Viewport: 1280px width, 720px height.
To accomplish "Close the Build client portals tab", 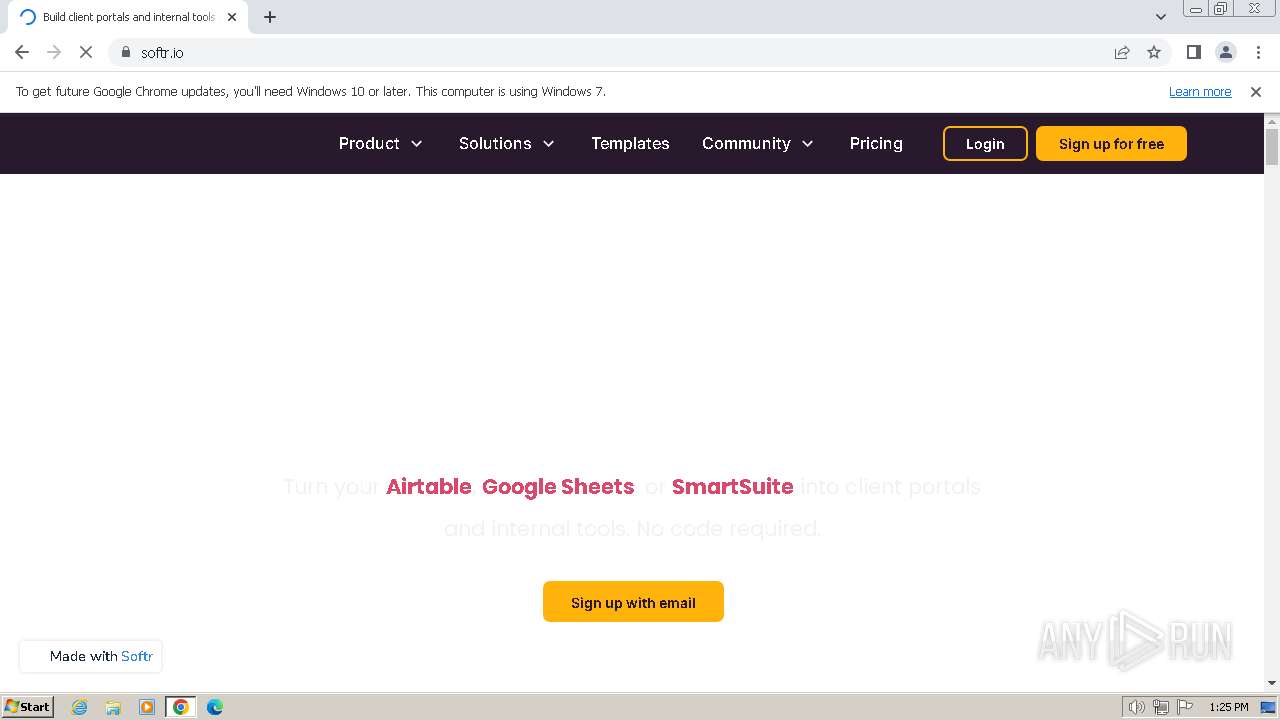I will [x=232, y=17].
